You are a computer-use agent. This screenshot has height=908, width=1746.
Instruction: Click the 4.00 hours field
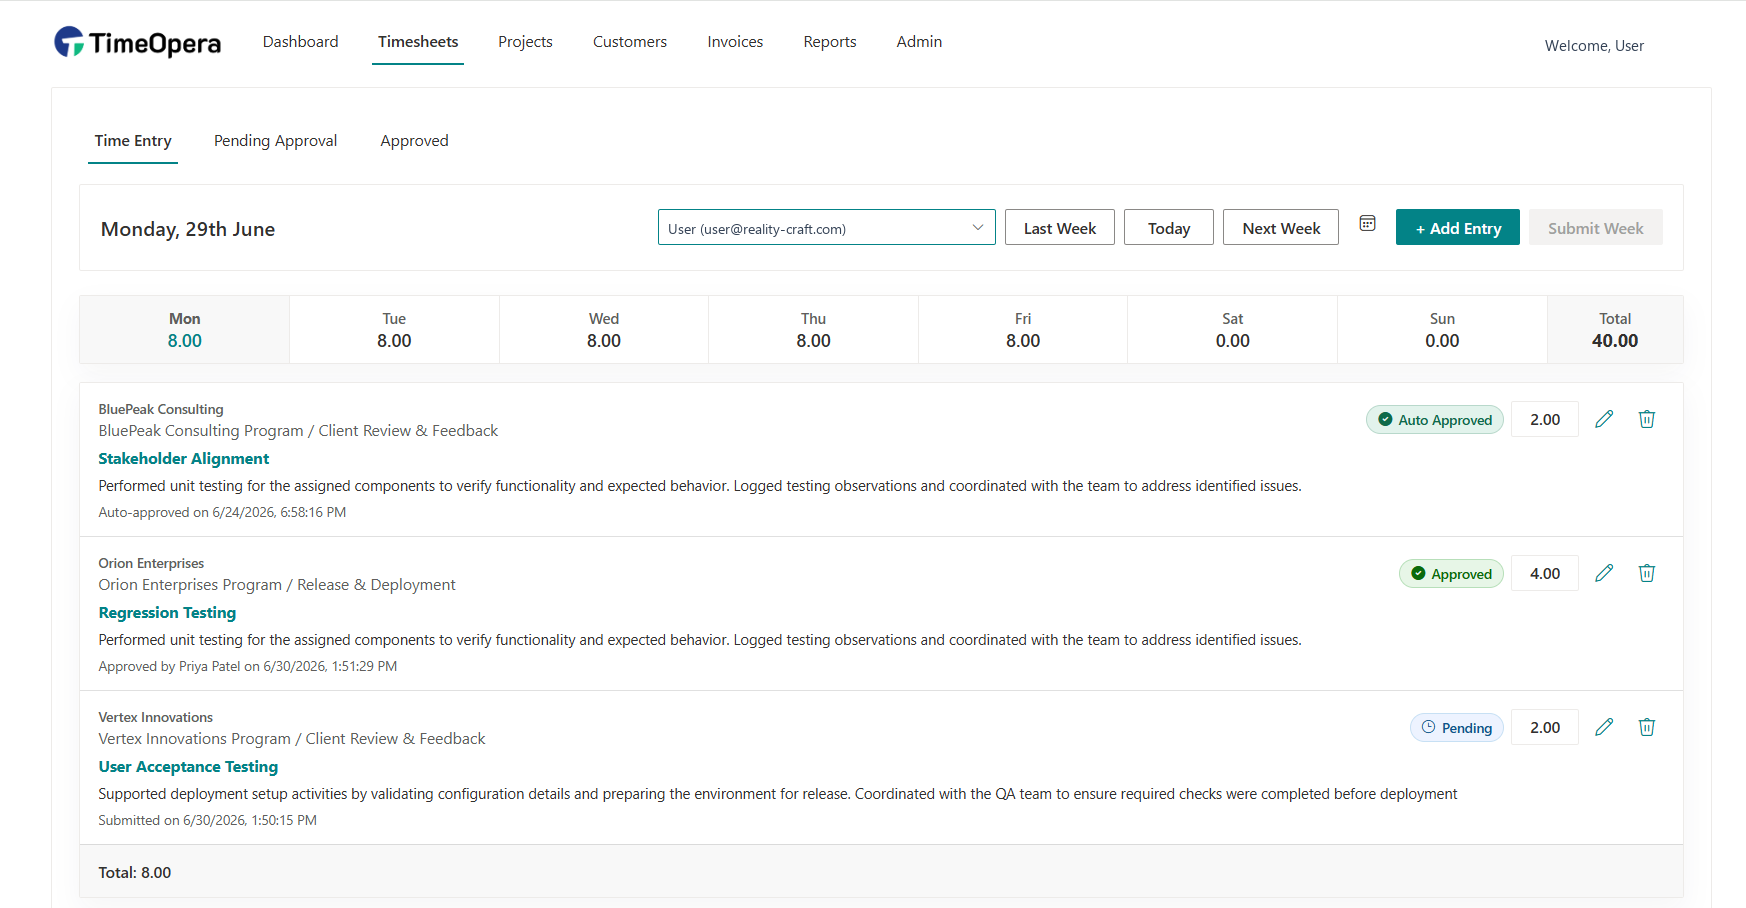(x=1544, y=573)
